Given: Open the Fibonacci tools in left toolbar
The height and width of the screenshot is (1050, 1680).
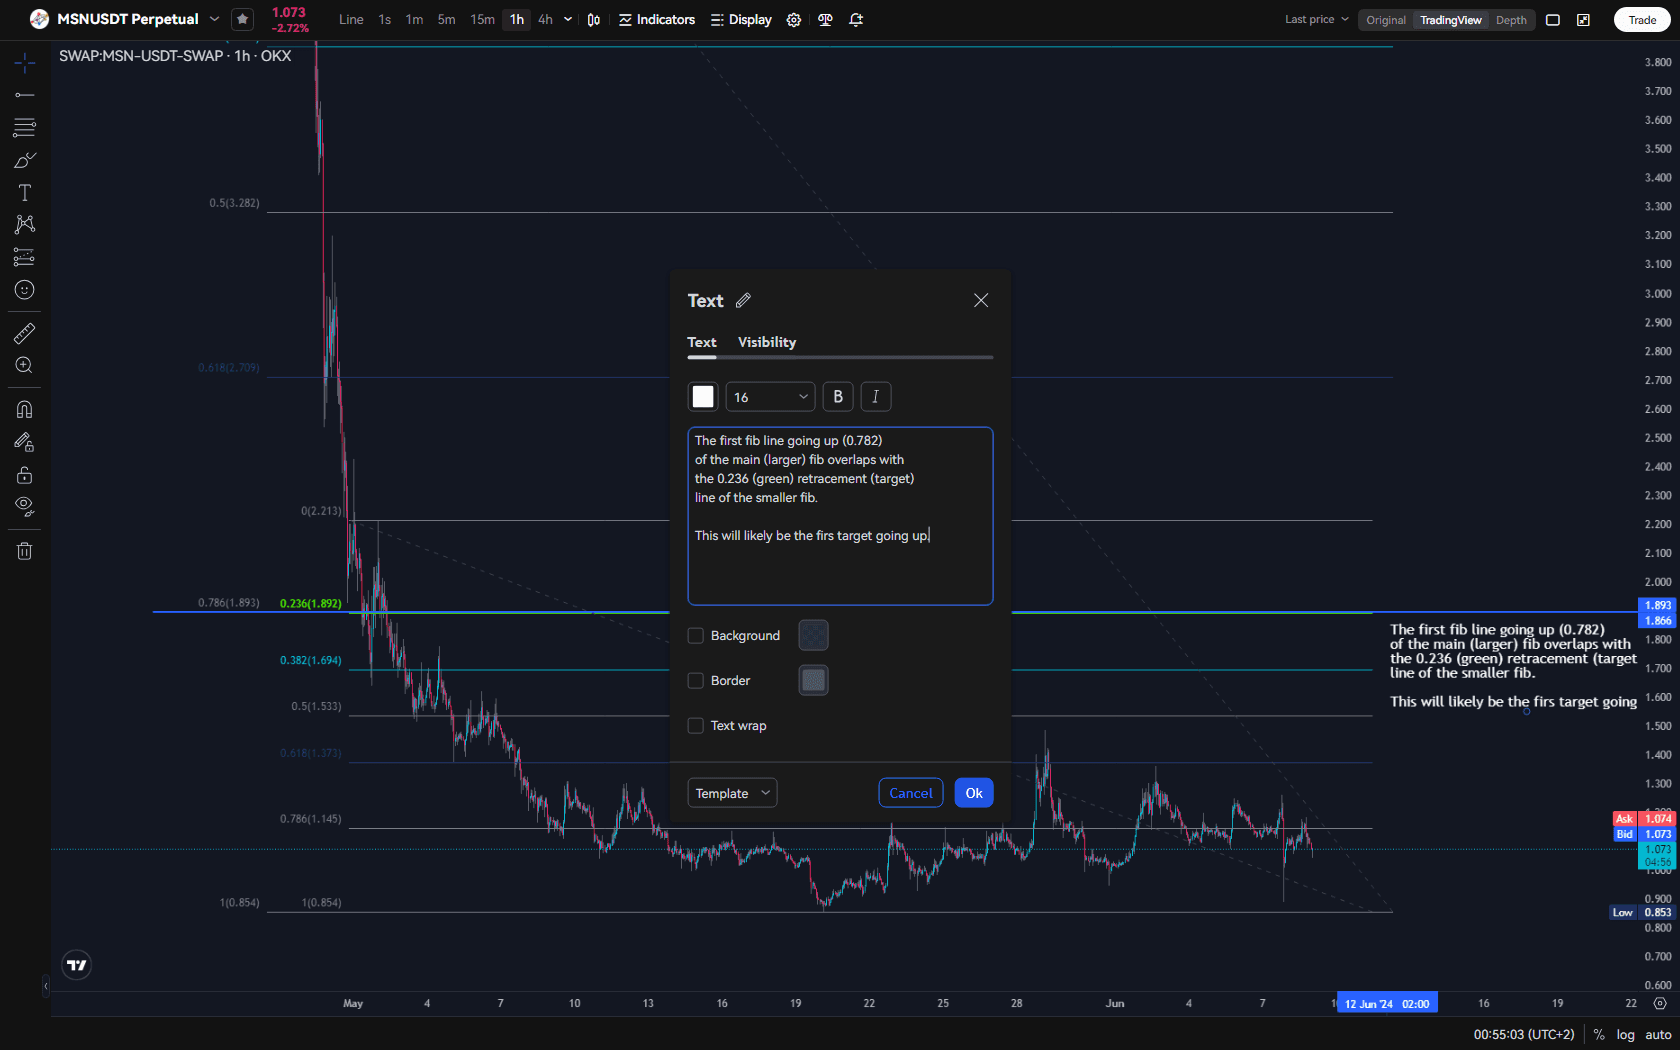Looking at the screenshot, I should pyautogui.click(x=25, y=127).
